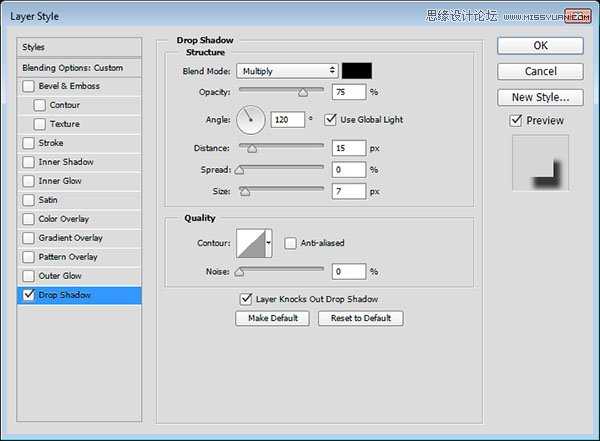Click the New Style... button
600x441 pixels.
coord(540,97)
